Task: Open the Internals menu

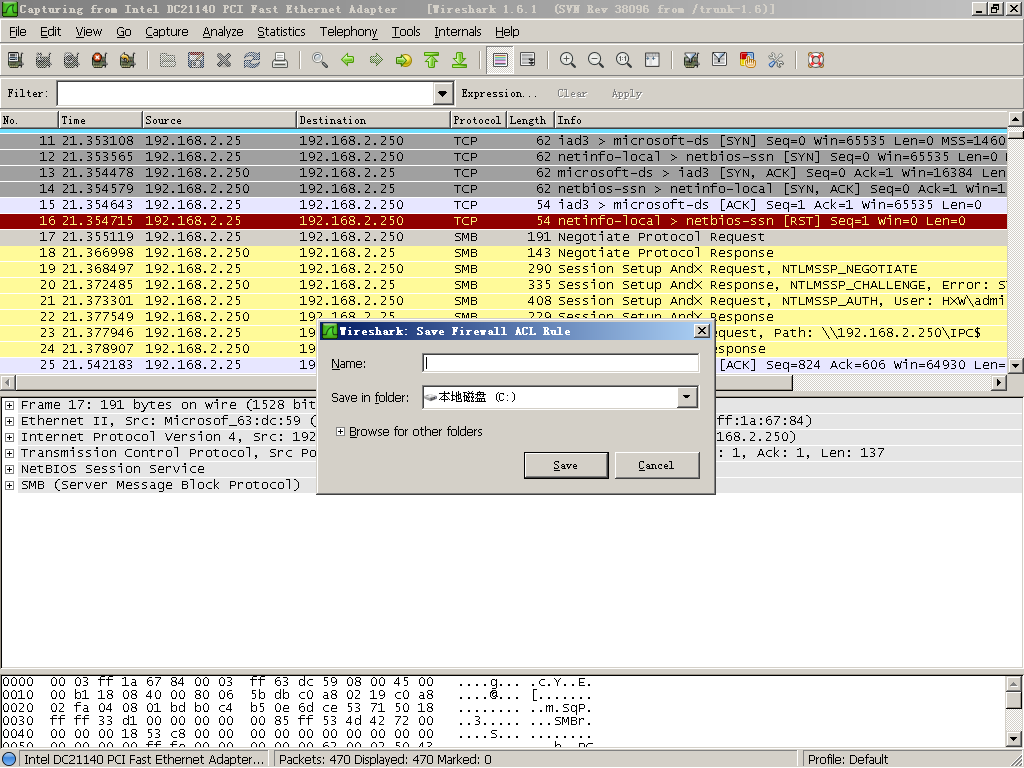Action: [457, 31]
